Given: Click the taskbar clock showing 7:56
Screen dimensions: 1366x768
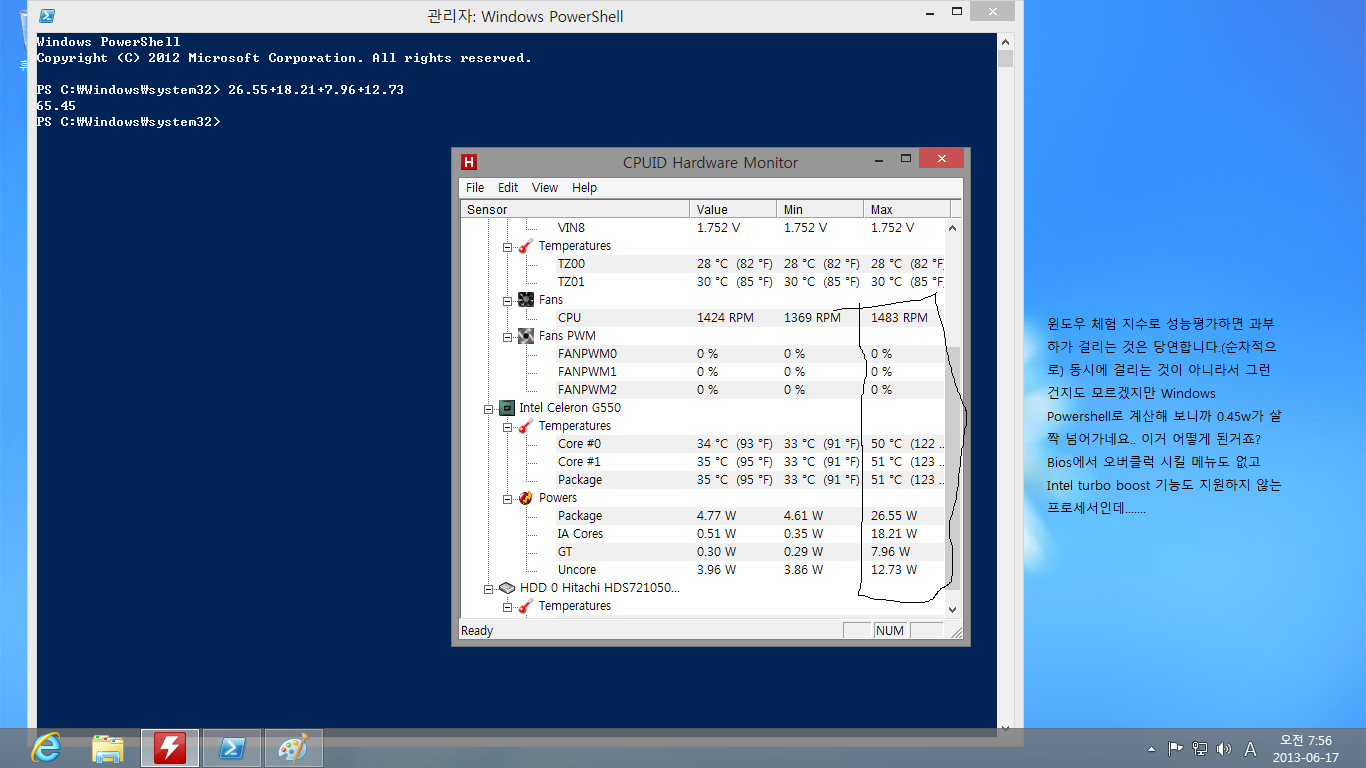Looking at the screenshot, I should tap(1306, 748).
